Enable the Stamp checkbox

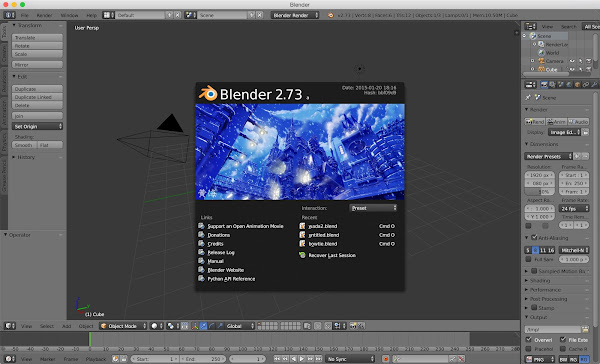[x=534, y=307]
